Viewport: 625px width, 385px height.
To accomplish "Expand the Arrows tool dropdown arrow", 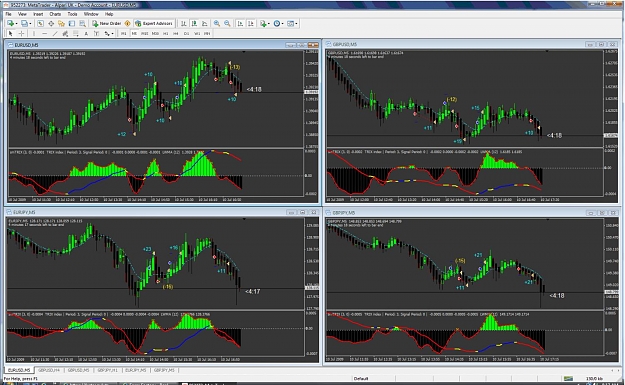I will 112,34.
